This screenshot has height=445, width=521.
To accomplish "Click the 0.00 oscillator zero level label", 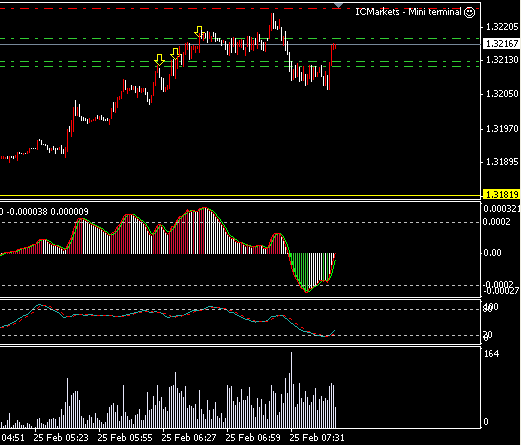I will [492, 253].
